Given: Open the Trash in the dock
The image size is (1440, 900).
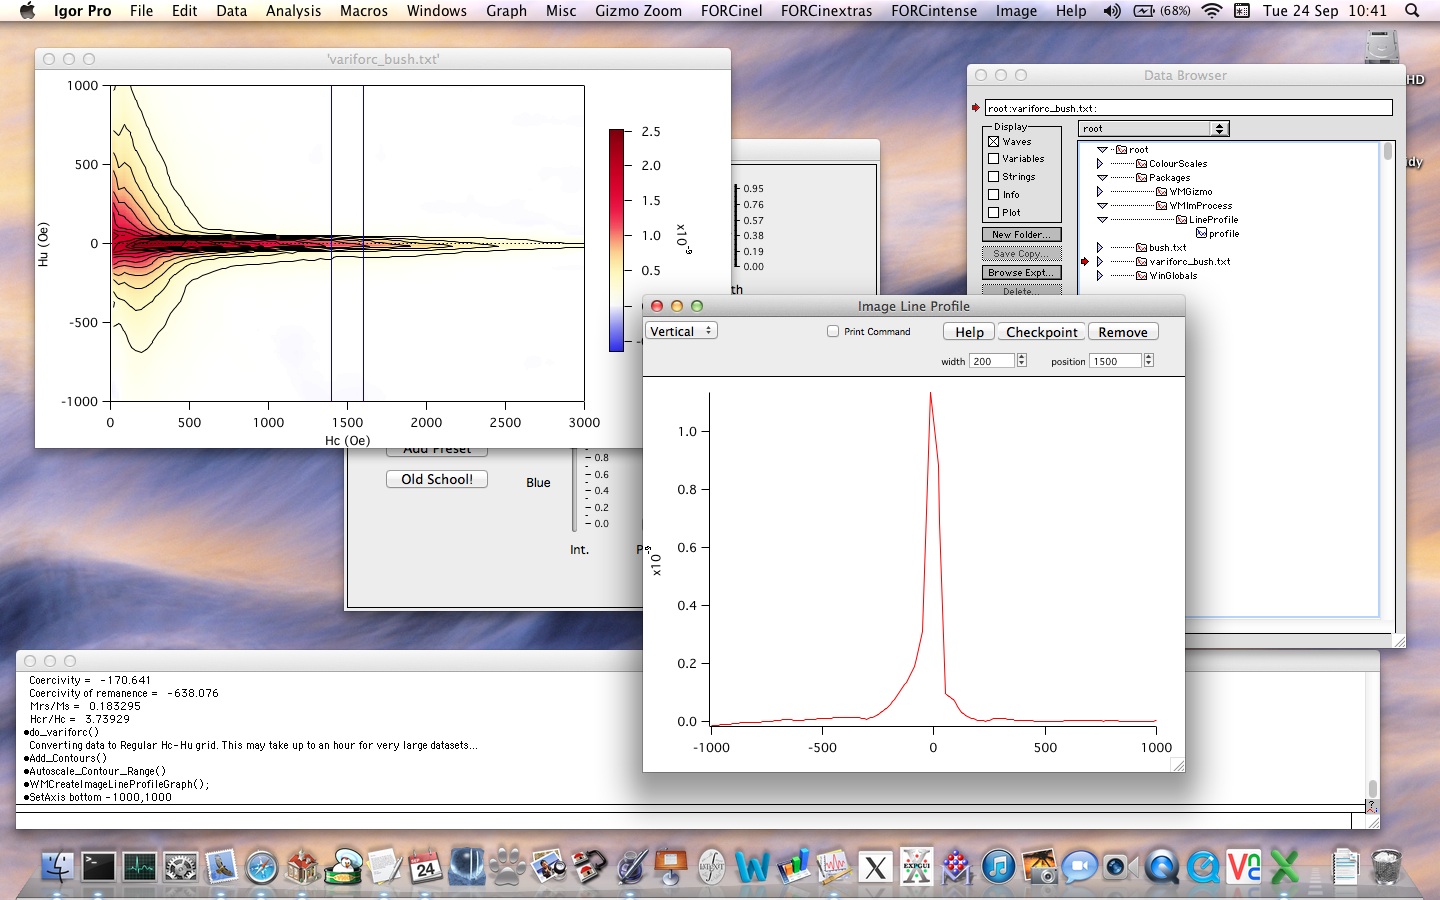Looking at the screenshot, I should (1386, 867).
